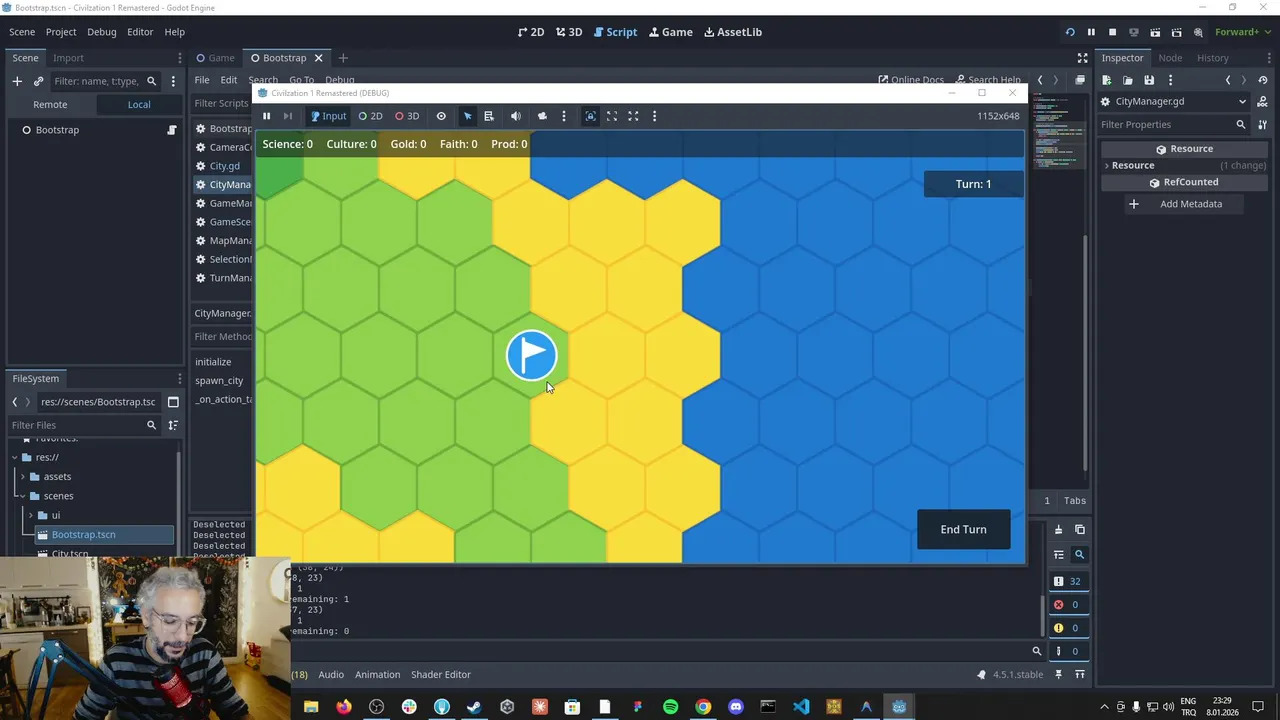The image size is (1280, 720).
Task: Switch scene tree to Remote
Action: (50, 104)
